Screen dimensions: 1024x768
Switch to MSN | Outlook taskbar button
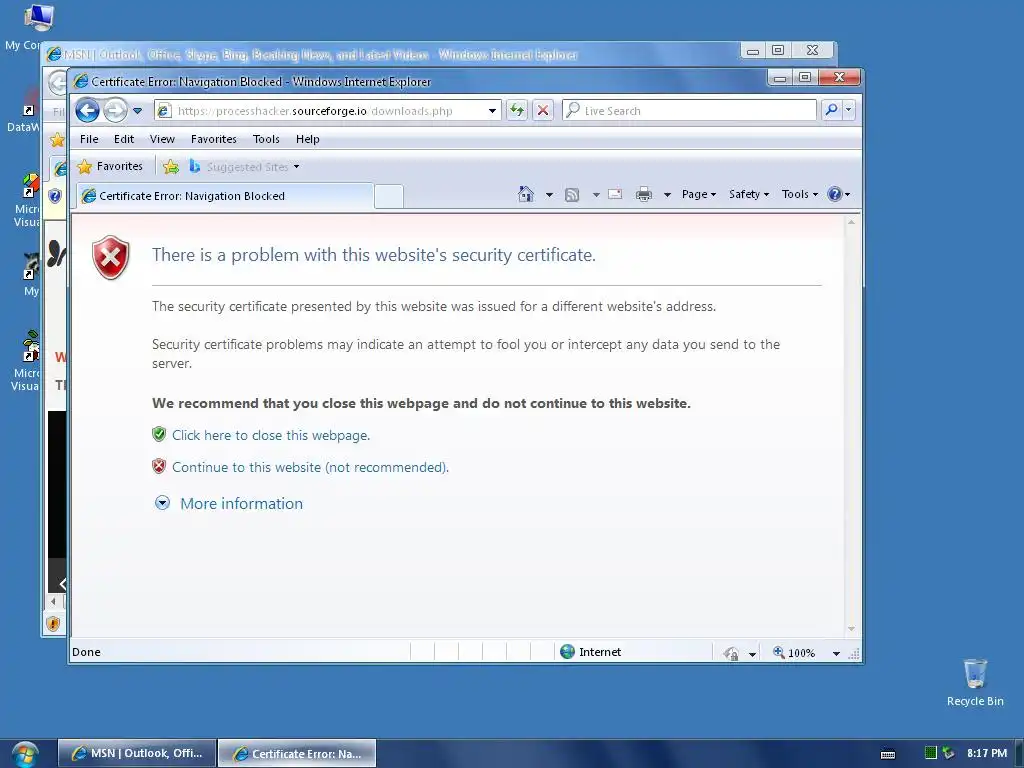[x=137, y=753]
